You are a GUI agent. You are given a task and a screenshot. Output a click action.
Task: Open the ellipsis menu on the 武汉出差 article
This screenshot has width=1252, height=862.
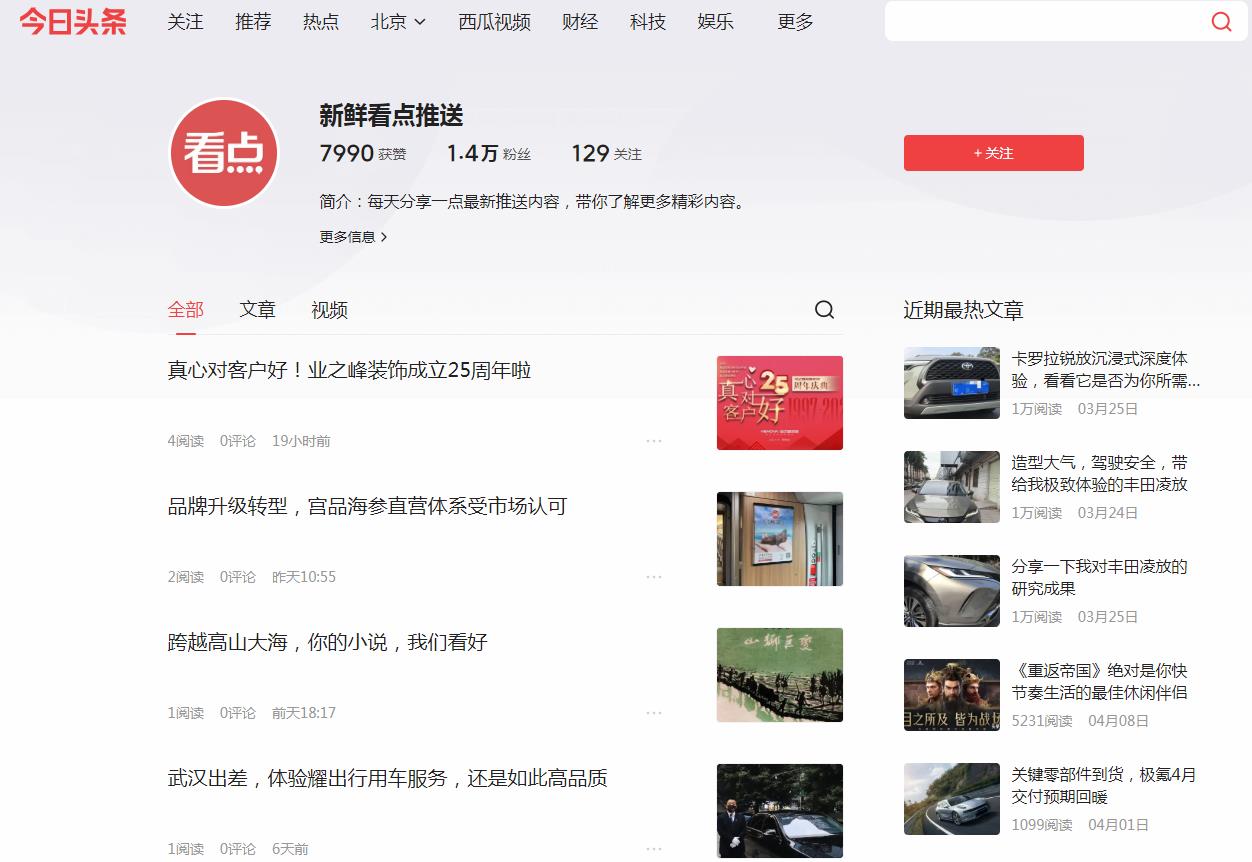[655, 848]
